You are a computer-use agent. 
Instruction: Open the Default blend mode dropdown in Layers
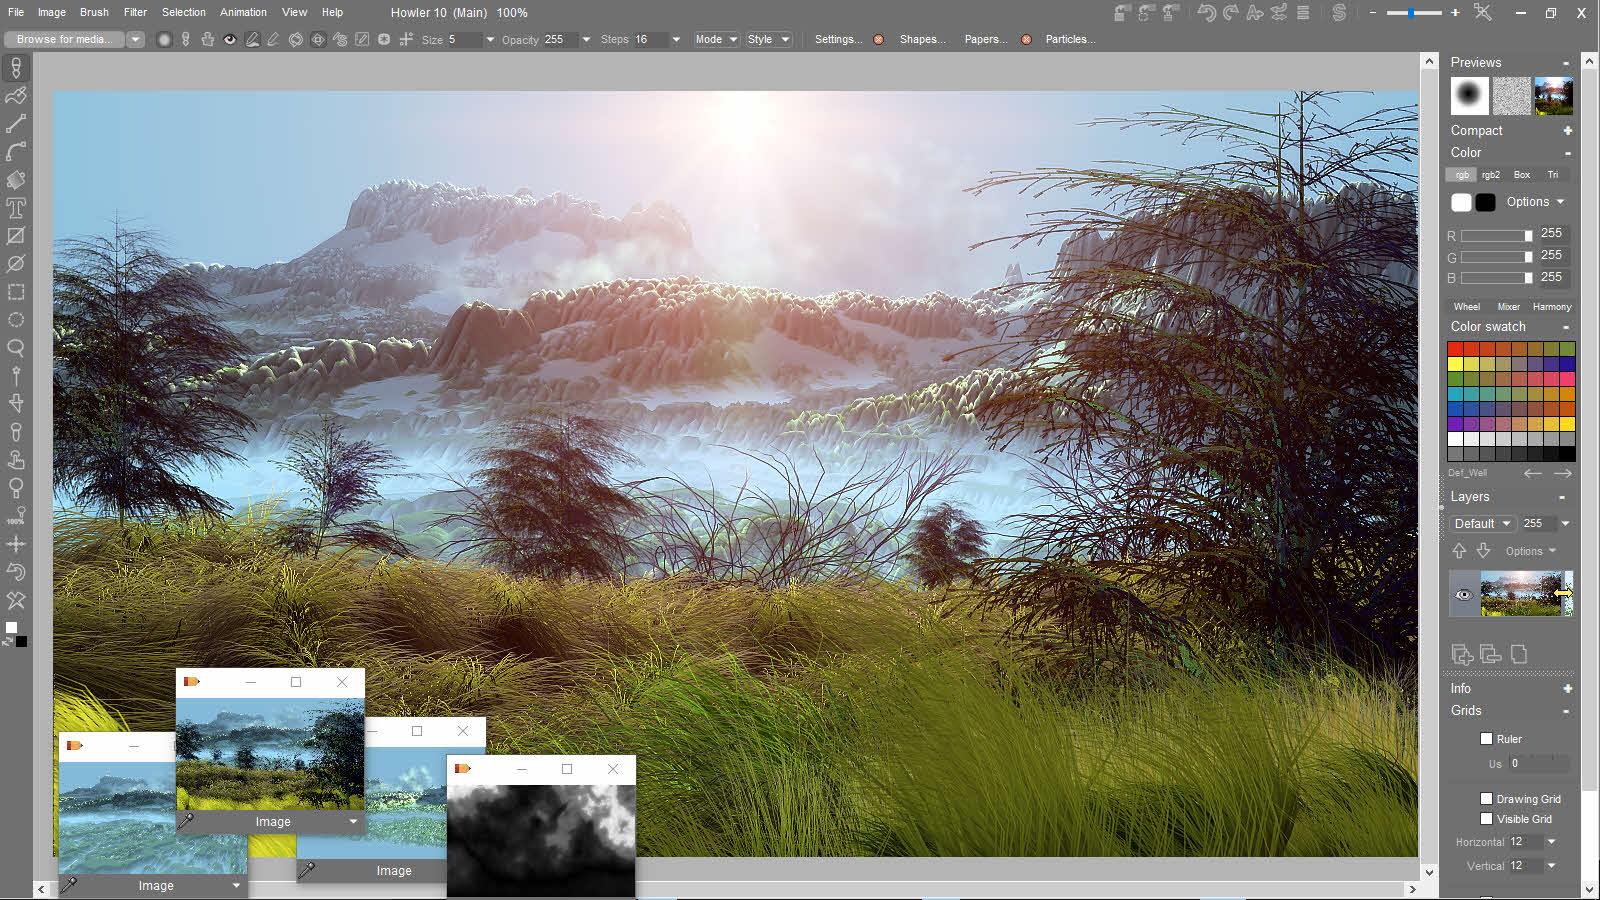[1481, 523]
